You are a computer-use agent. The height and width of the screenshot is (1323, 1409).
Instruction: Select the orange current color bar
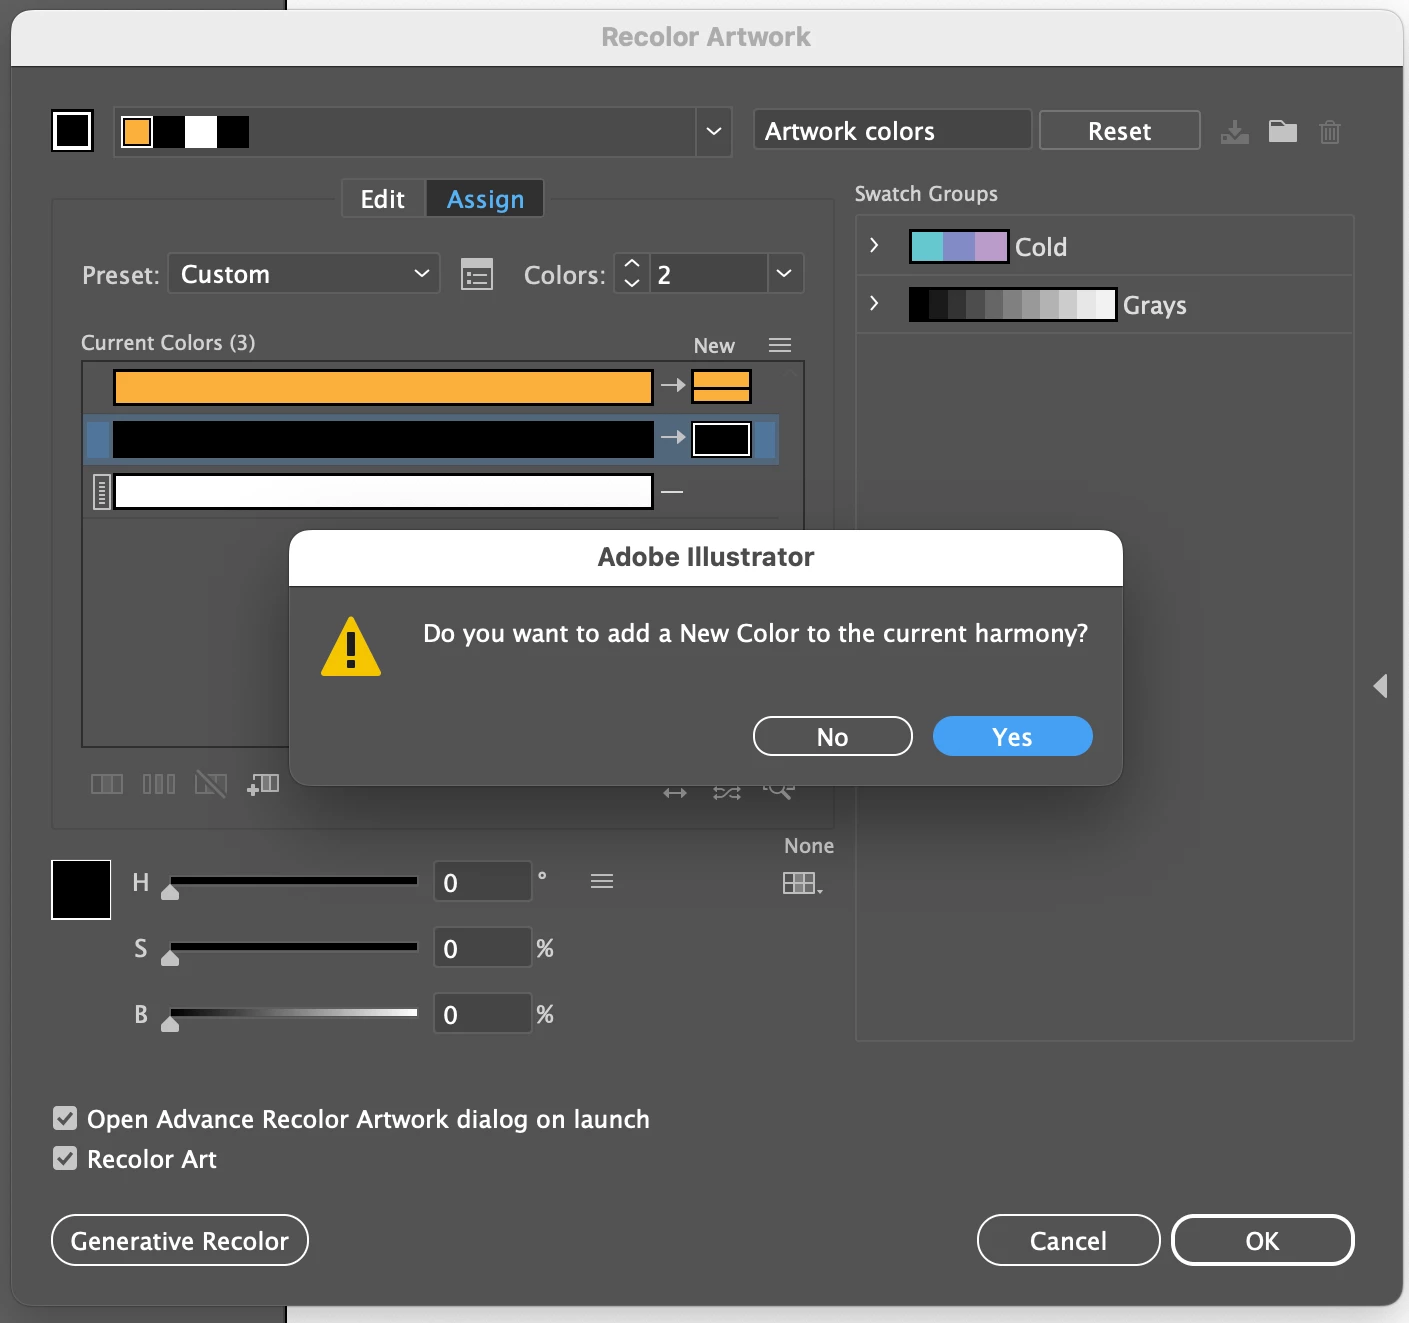(383, 387)
